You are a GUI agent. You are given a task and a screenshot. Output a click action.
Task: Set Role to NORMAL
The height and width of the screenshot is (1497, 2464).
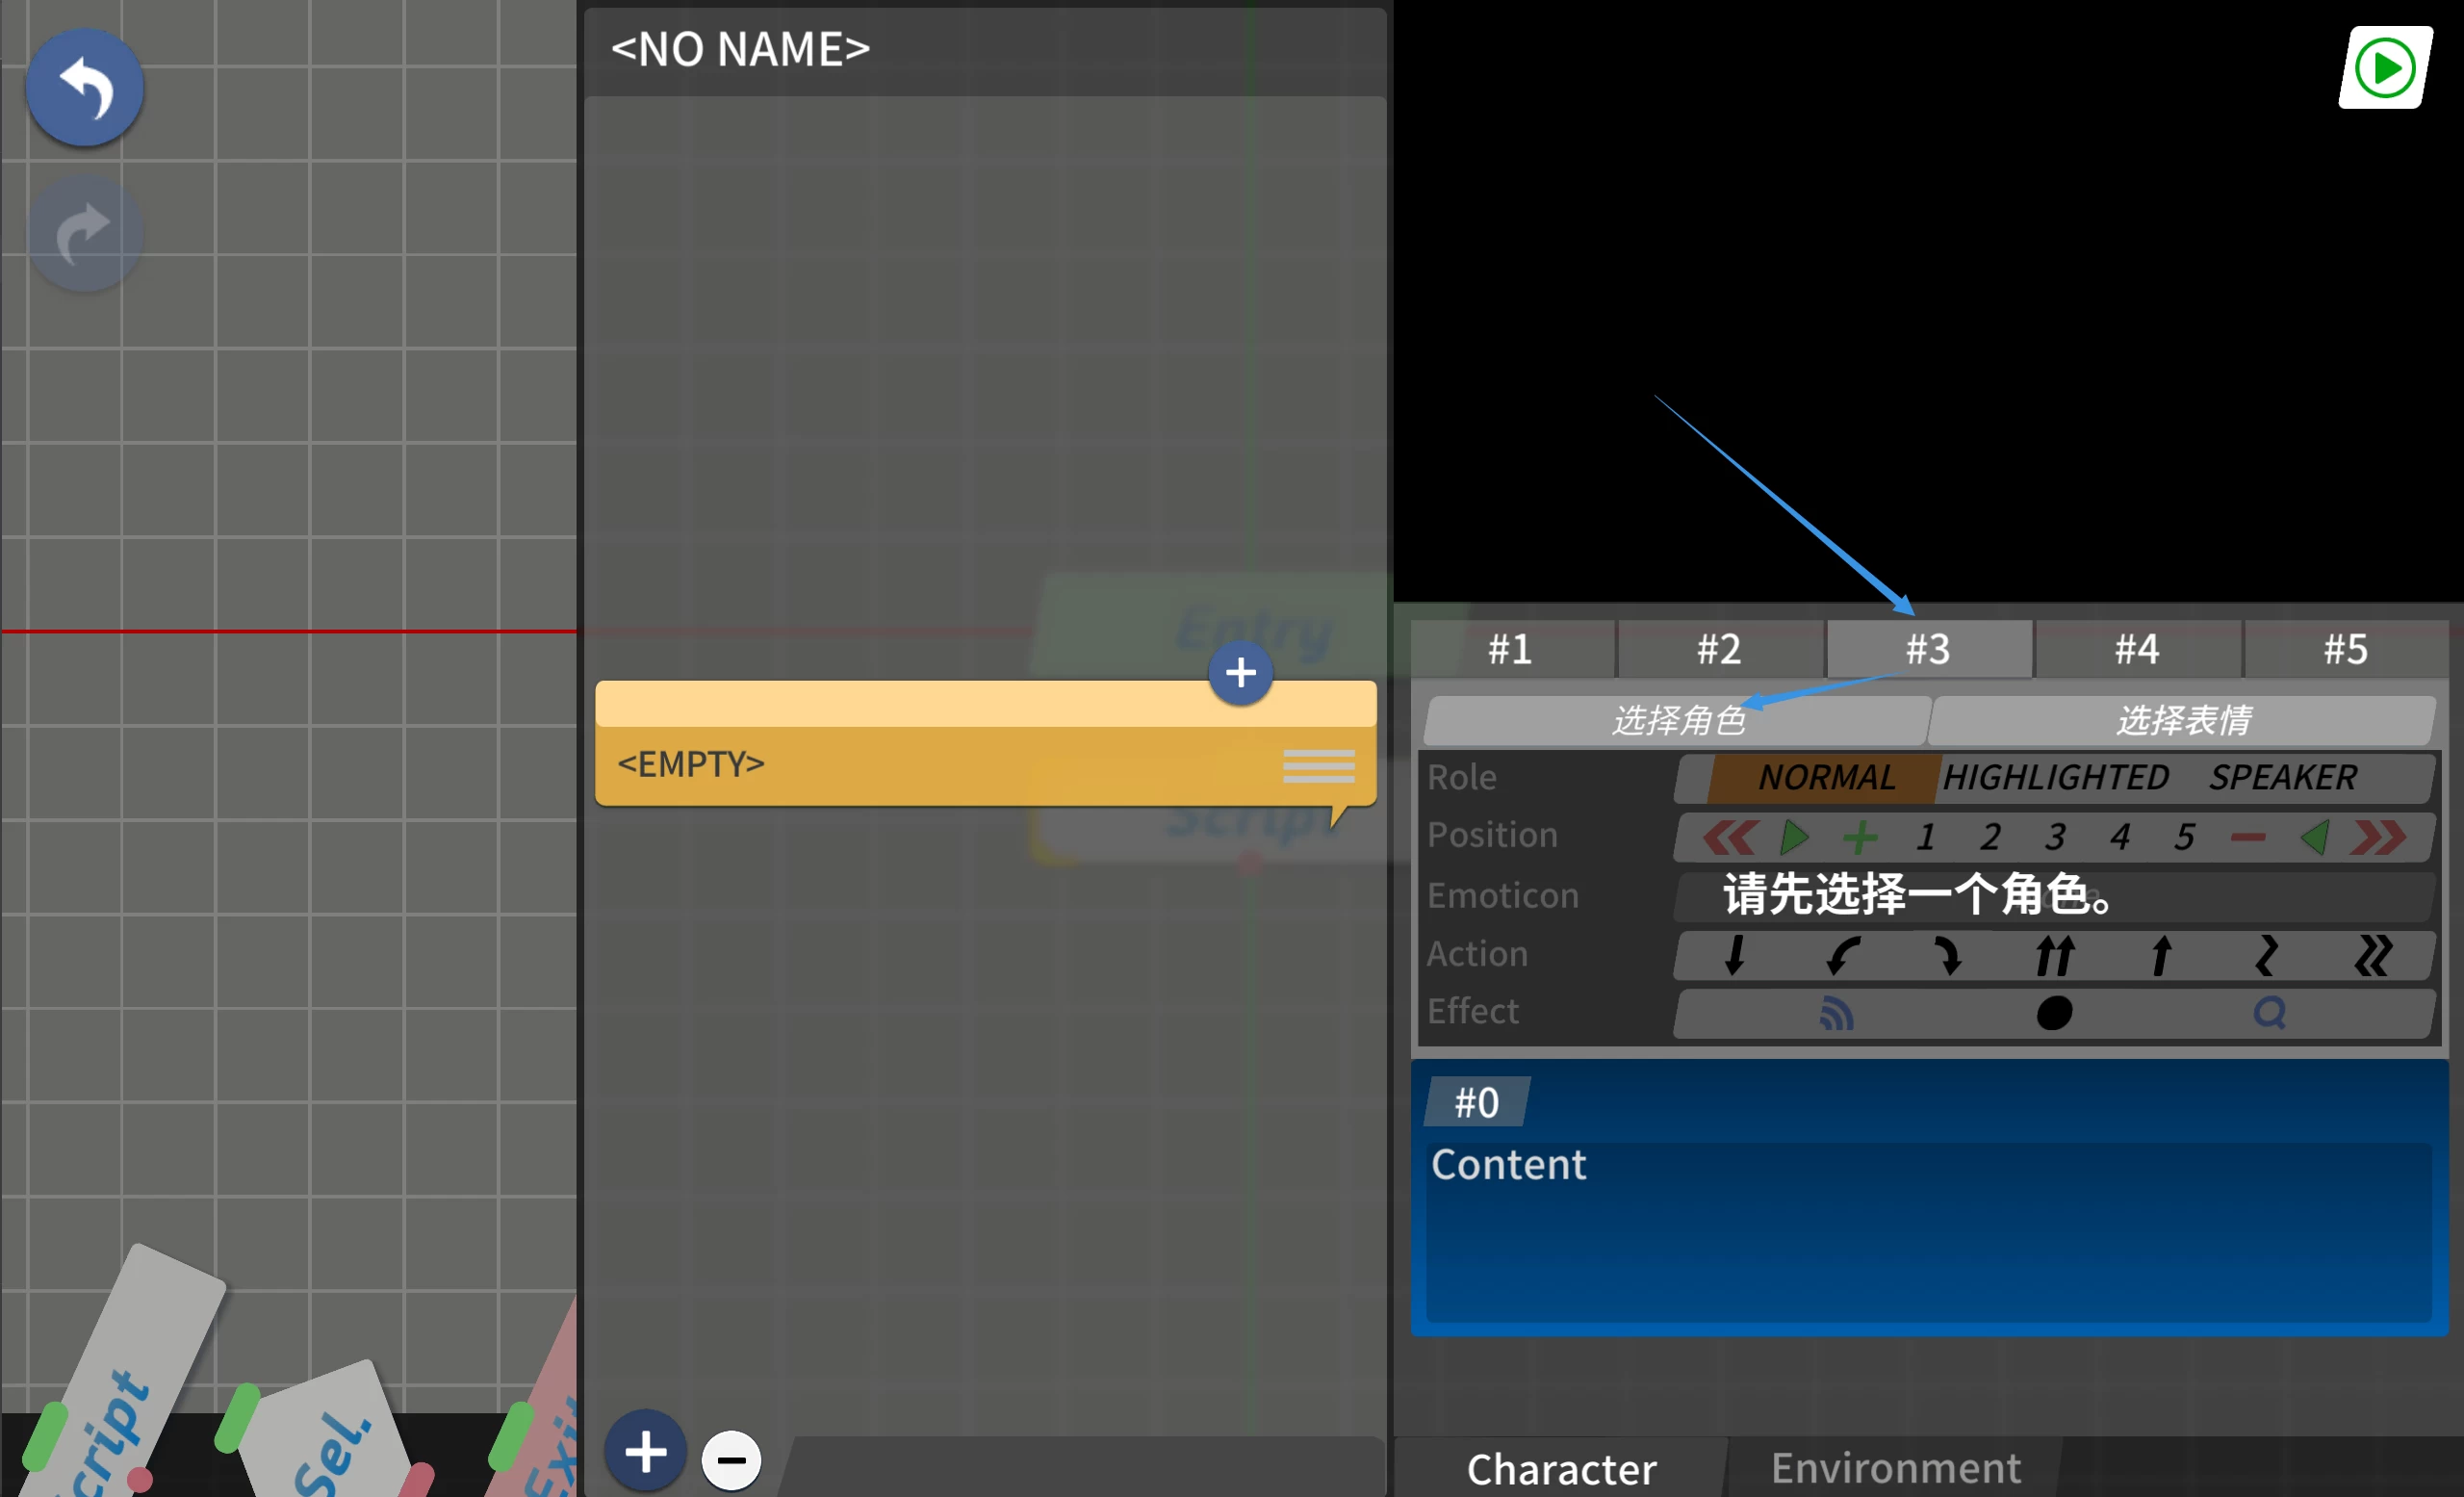click(1826, 777)
